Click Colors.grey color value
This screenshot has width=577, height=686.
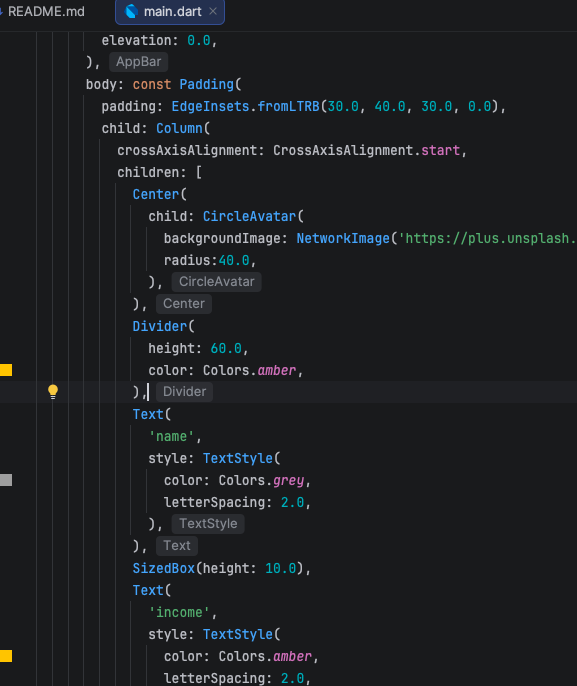click(x=262, y=480)
